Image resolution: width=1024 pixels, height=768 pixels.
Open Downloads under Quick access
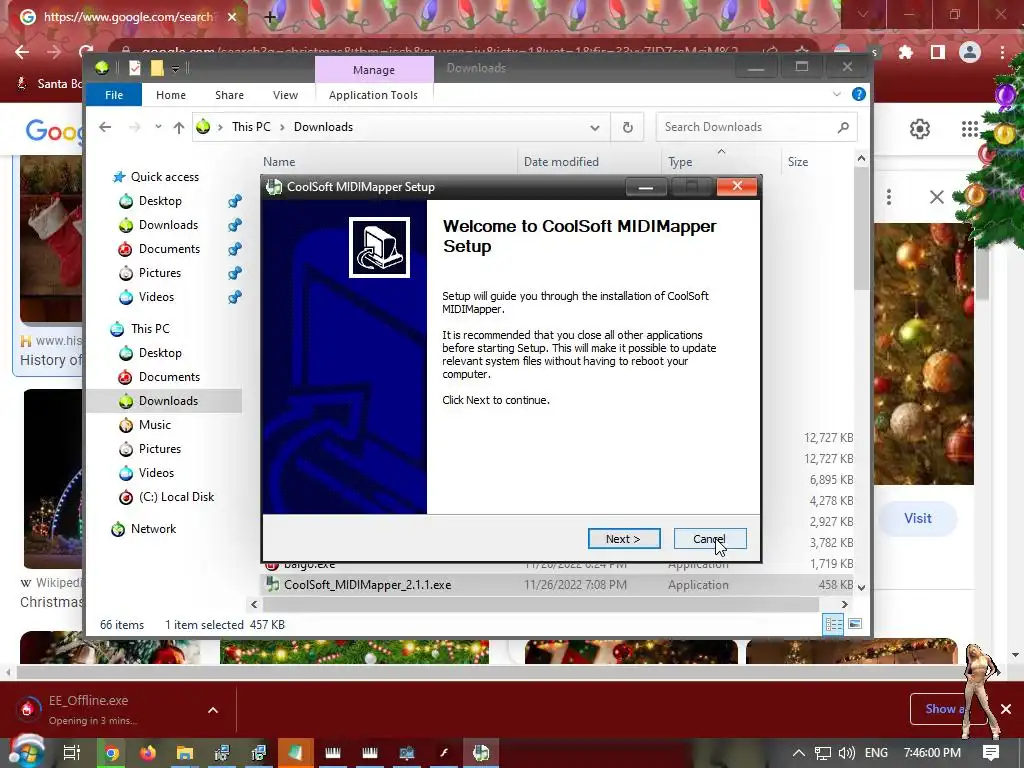tap(168, 225)
